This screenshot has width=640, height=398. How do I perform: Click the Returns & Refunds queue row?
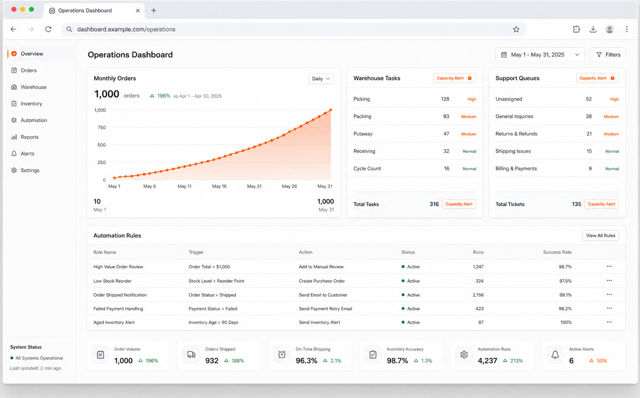(557, 134)
